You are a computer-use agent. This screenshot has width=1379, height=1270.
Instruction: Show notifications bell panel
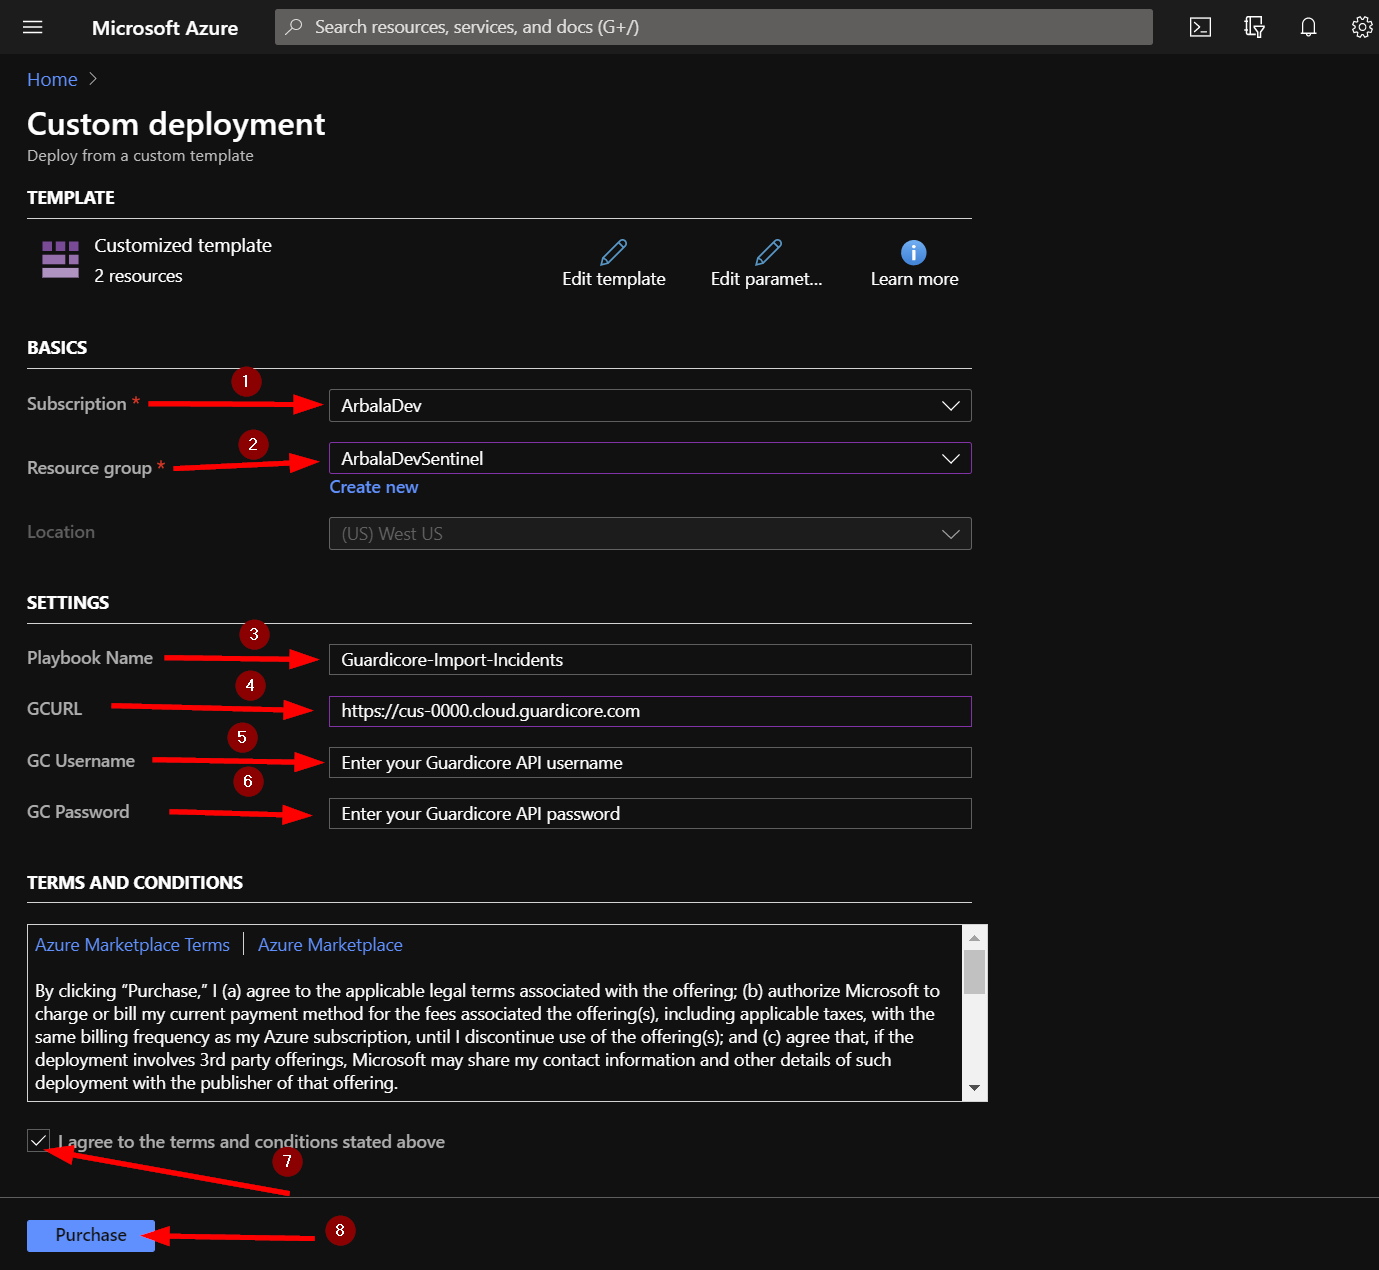click(x=1308, y=27)
